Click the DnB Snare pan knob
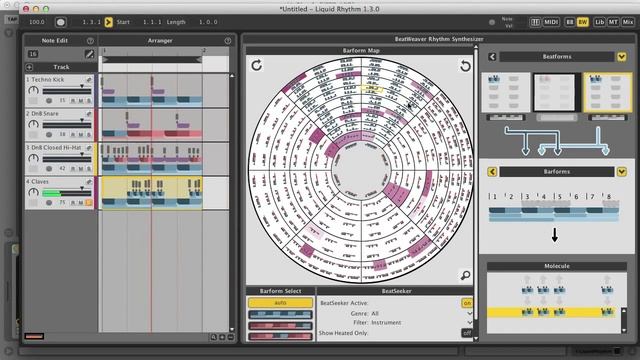 33,124
